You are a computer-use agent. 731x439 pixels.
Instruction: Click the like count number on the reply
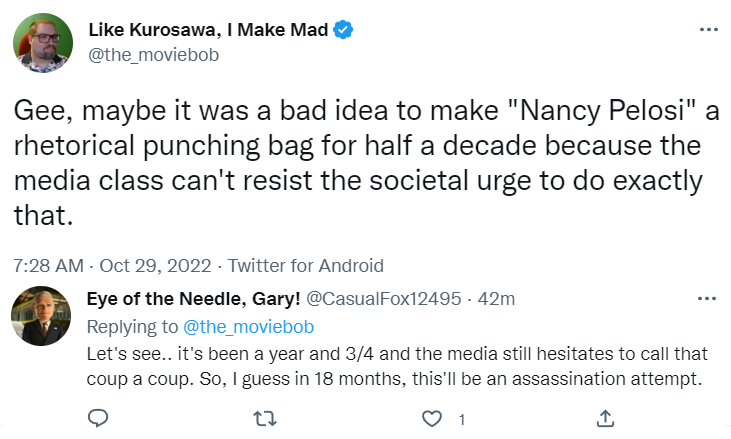(x=461, y=417)
